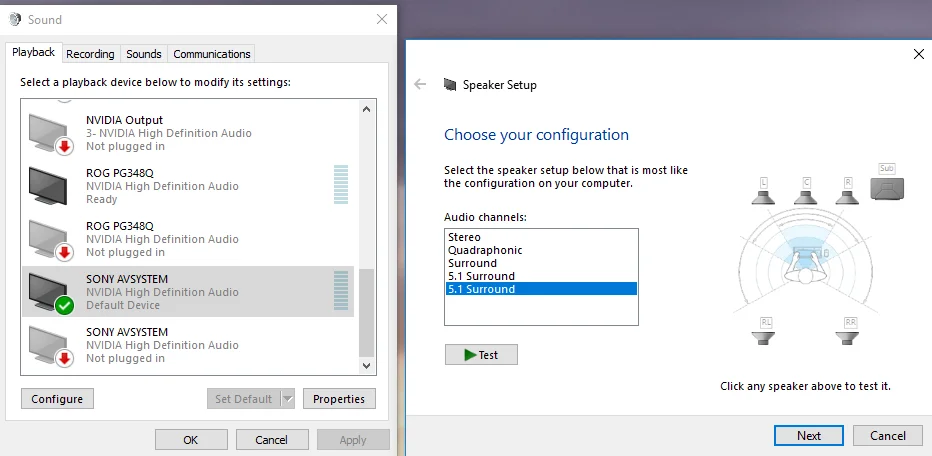Viewport: 932px width, 456px height.
Task: Click the level meter beside SONY AVSYSTEM
Action: click(x=341, y=290)
